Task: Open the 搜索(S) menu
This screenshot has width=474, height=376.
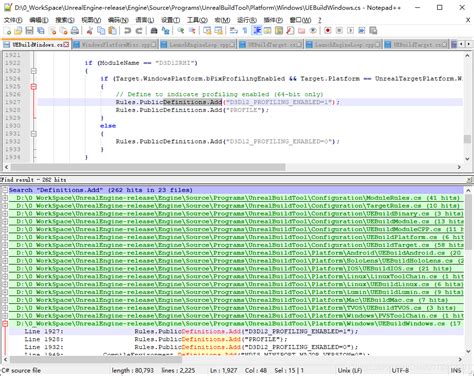Action: tap(65, 20)
